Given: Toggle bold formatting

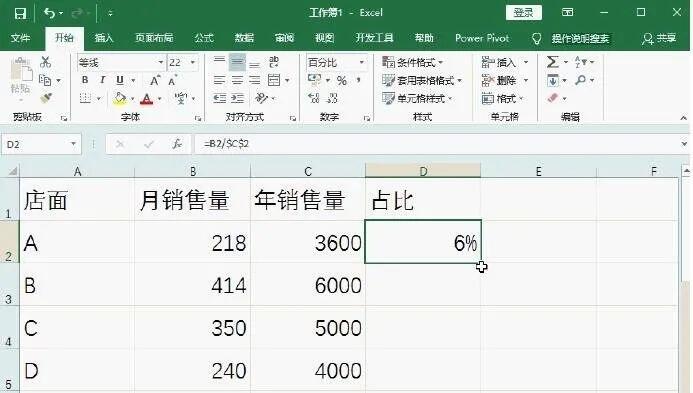Looking at the screenshot, I should [85, 80].
